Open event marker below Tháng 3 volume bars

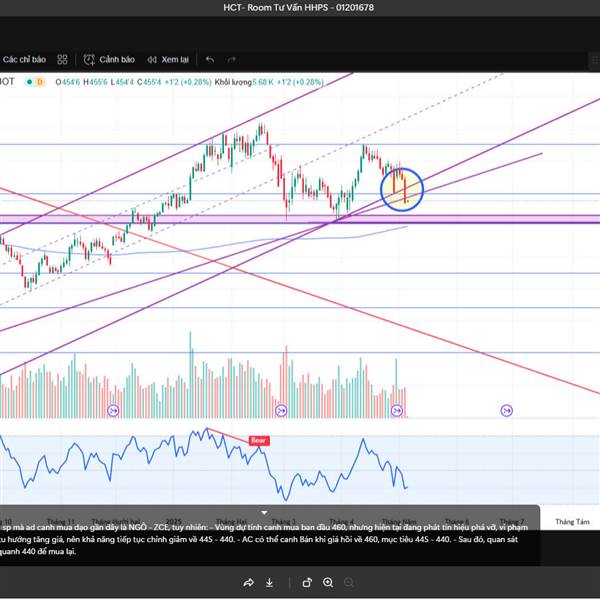[281, 411]
